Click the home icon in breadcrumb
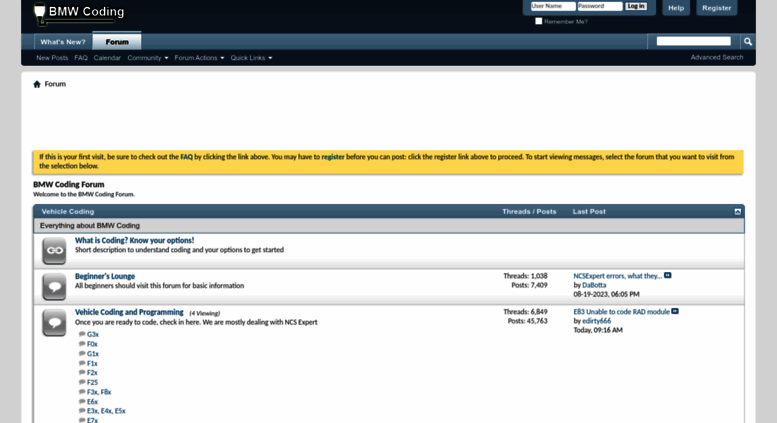The image size is (777, 423). click(37, 84)
